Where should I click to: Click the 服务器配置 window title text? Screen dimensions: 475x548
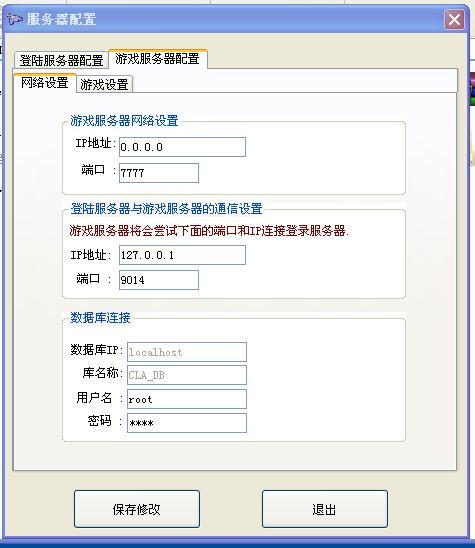pyautogui.click(x=62, y=19)
